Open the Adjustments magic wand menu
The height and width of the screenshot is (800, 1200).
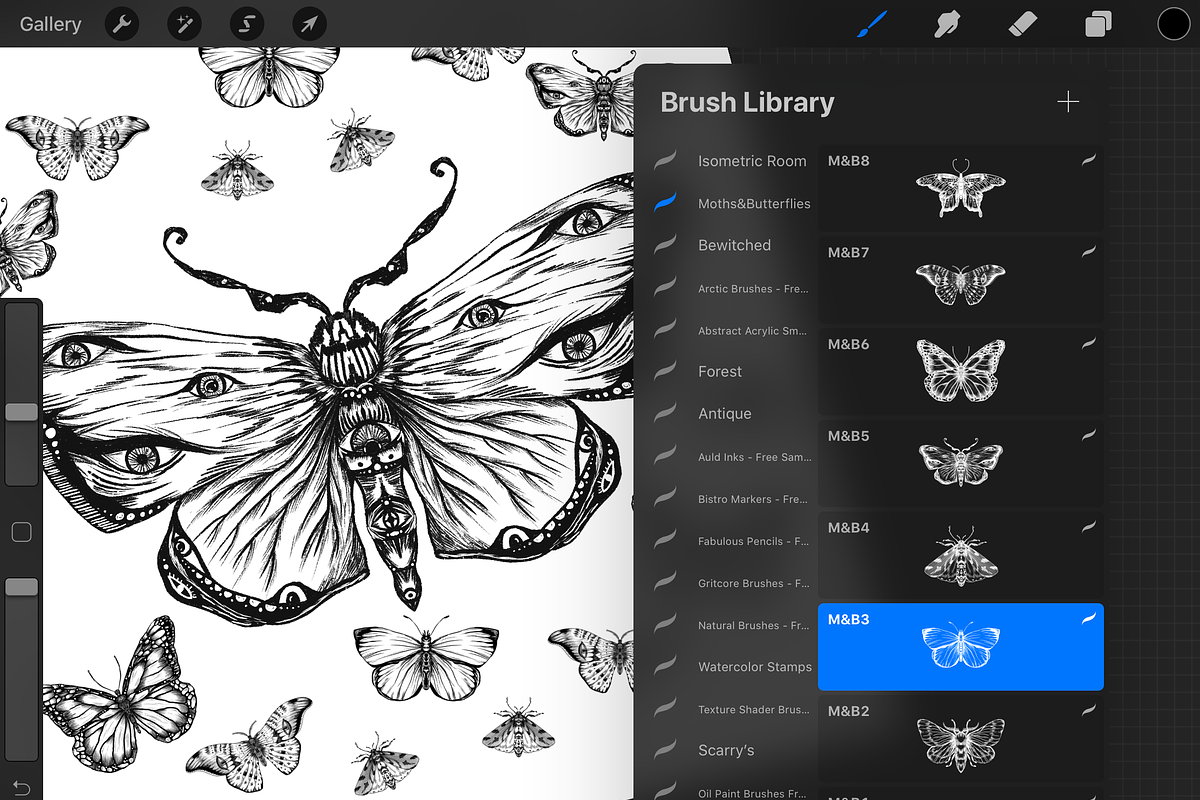[x=184, y=24]
